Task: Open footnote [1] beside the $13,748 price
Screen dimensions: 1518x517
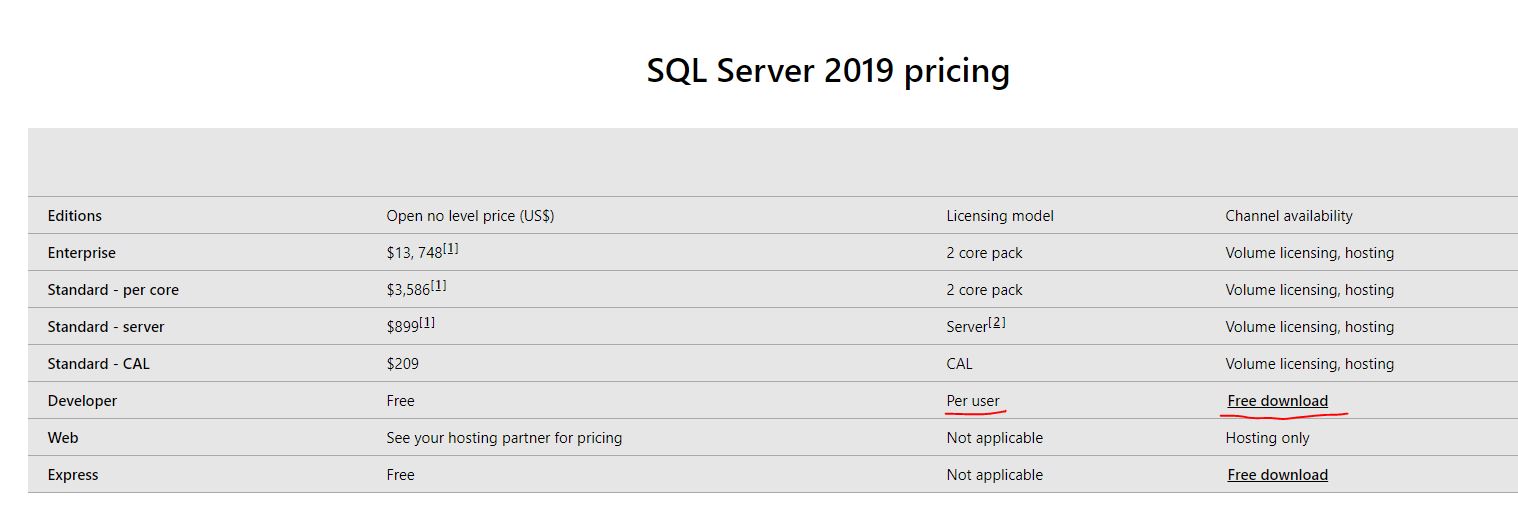Action: pyautogui.click(x=451, y=248)
